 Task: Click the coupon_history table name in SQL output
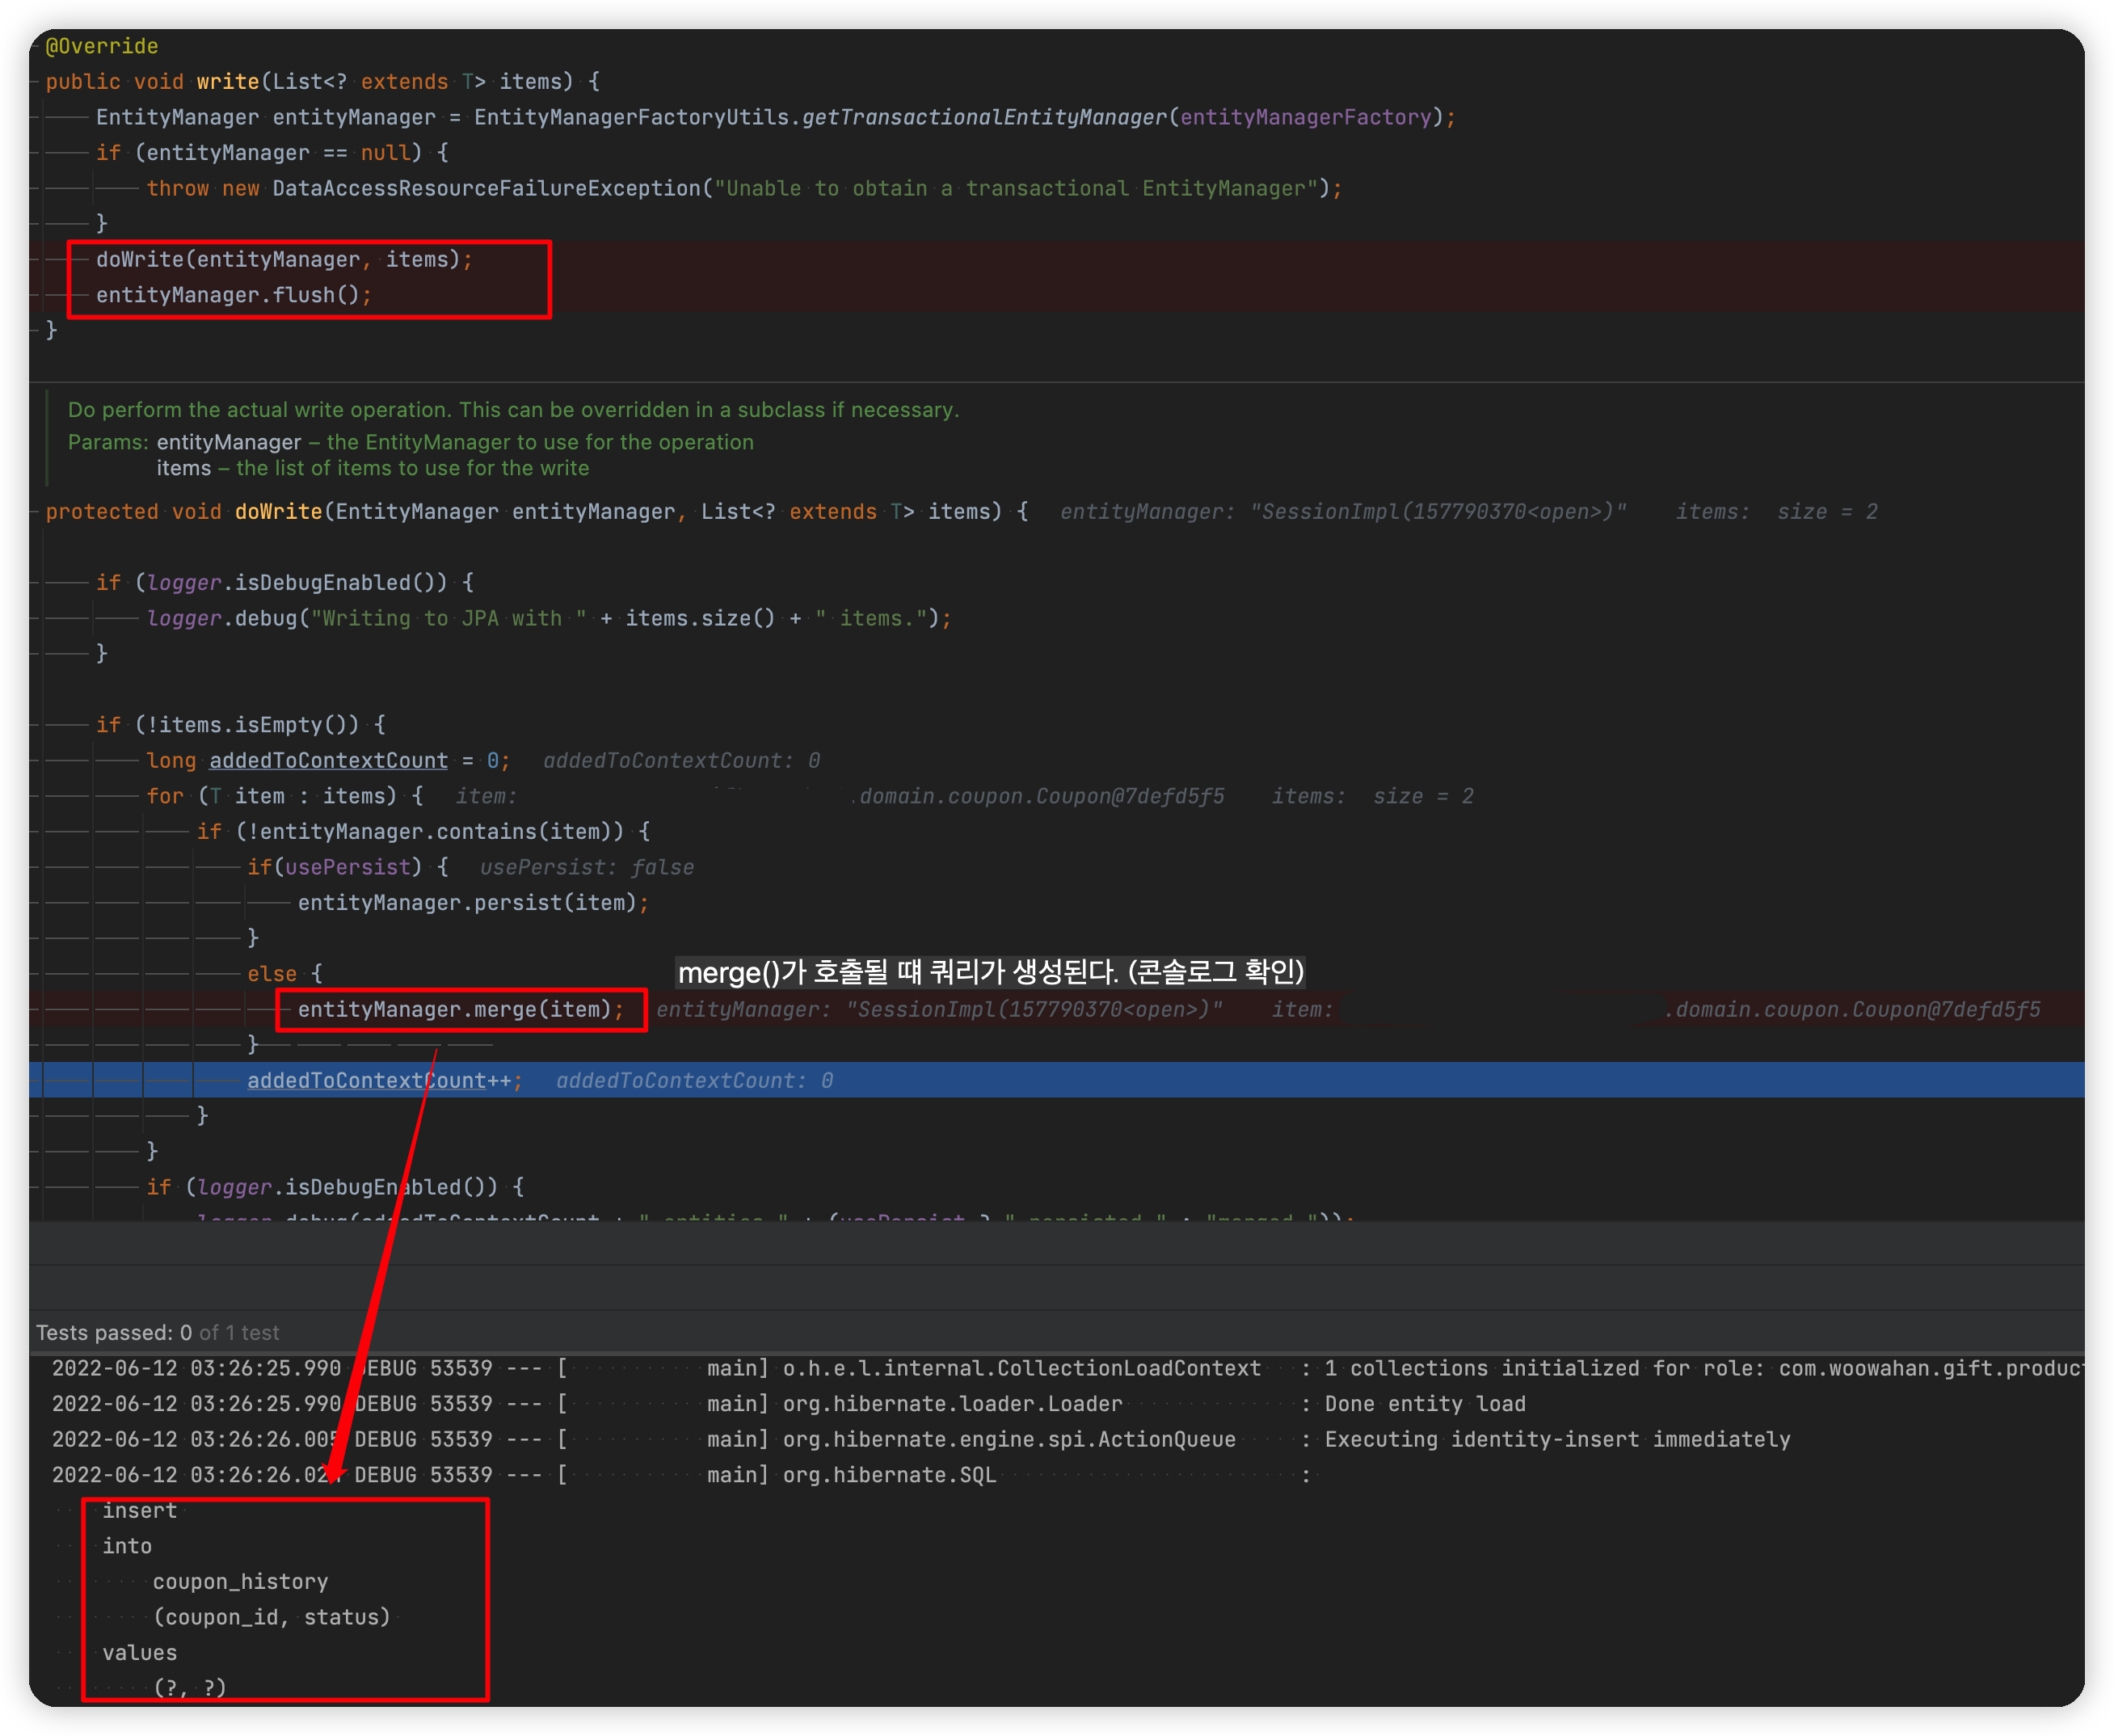click(240, 1581)
